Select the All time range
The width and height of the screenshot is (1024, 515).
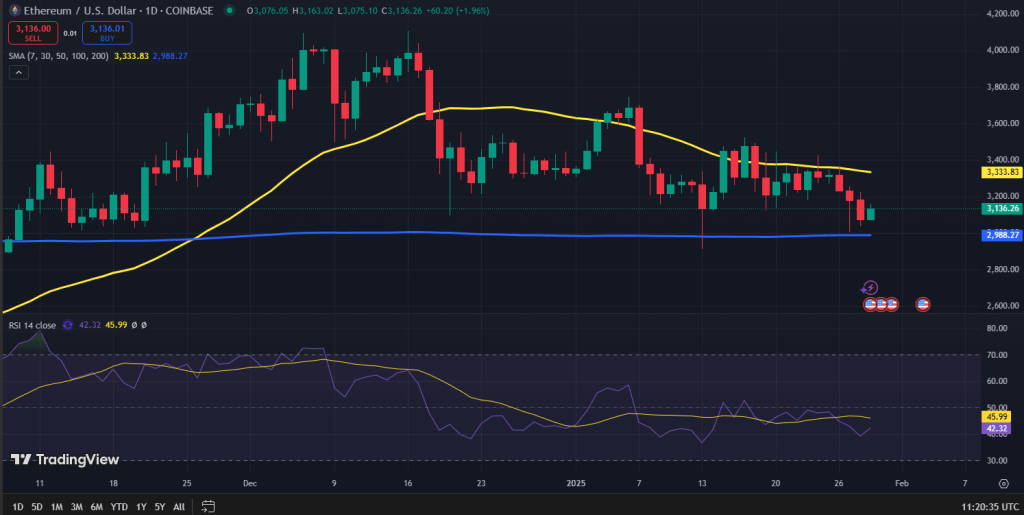[x=179, y=507]
